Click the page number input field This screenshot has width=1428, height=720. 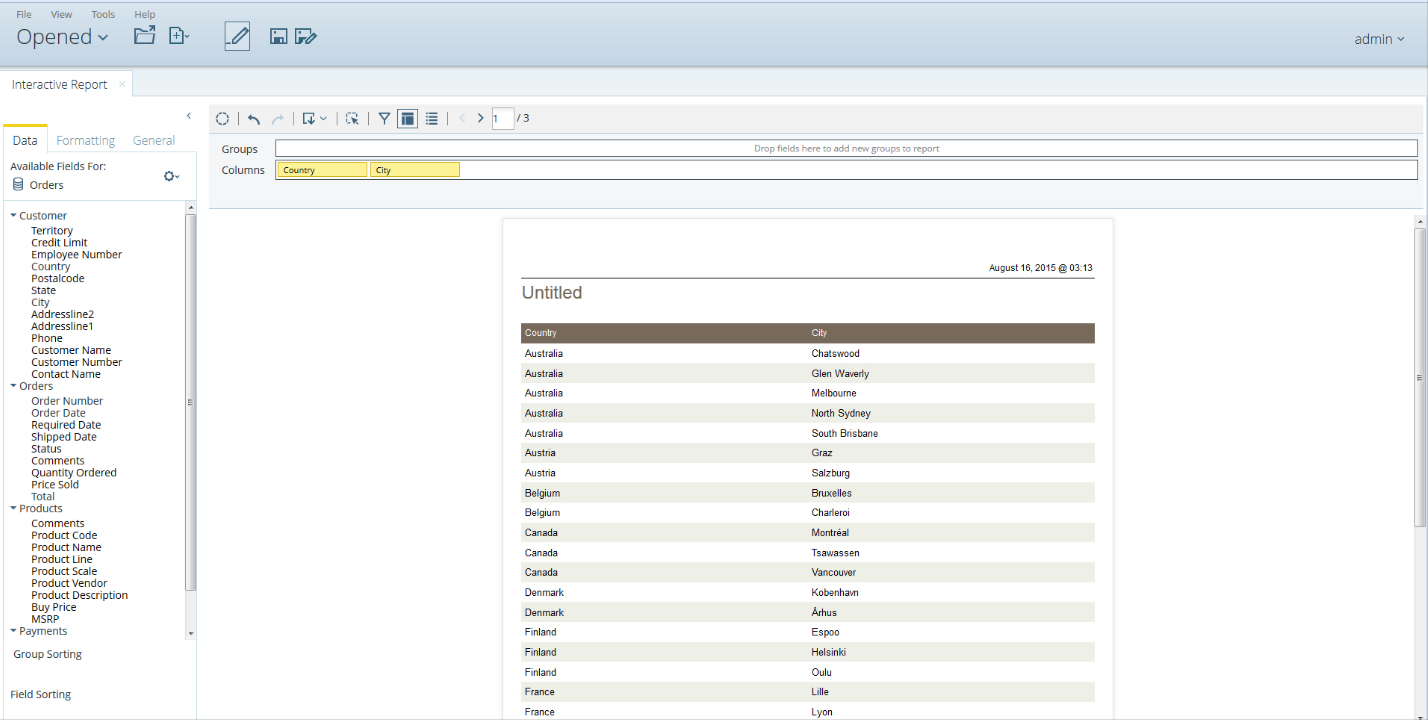point(503,119)
